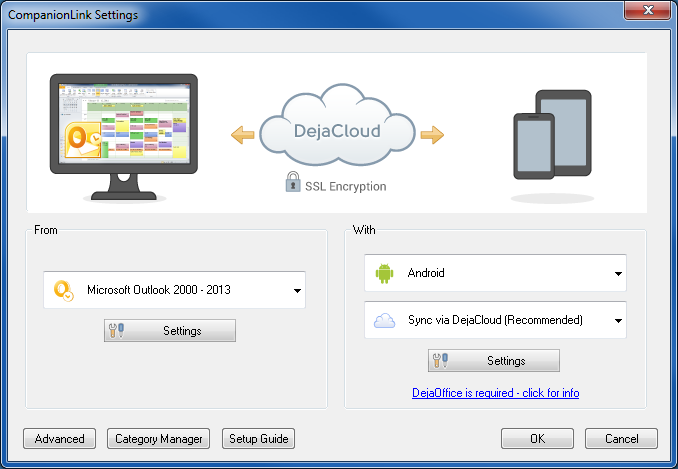Click the Outlook icon in the From dropdown
Image resolution: width=678 pixels, height=469 pixels.
(x=64, y=290)
